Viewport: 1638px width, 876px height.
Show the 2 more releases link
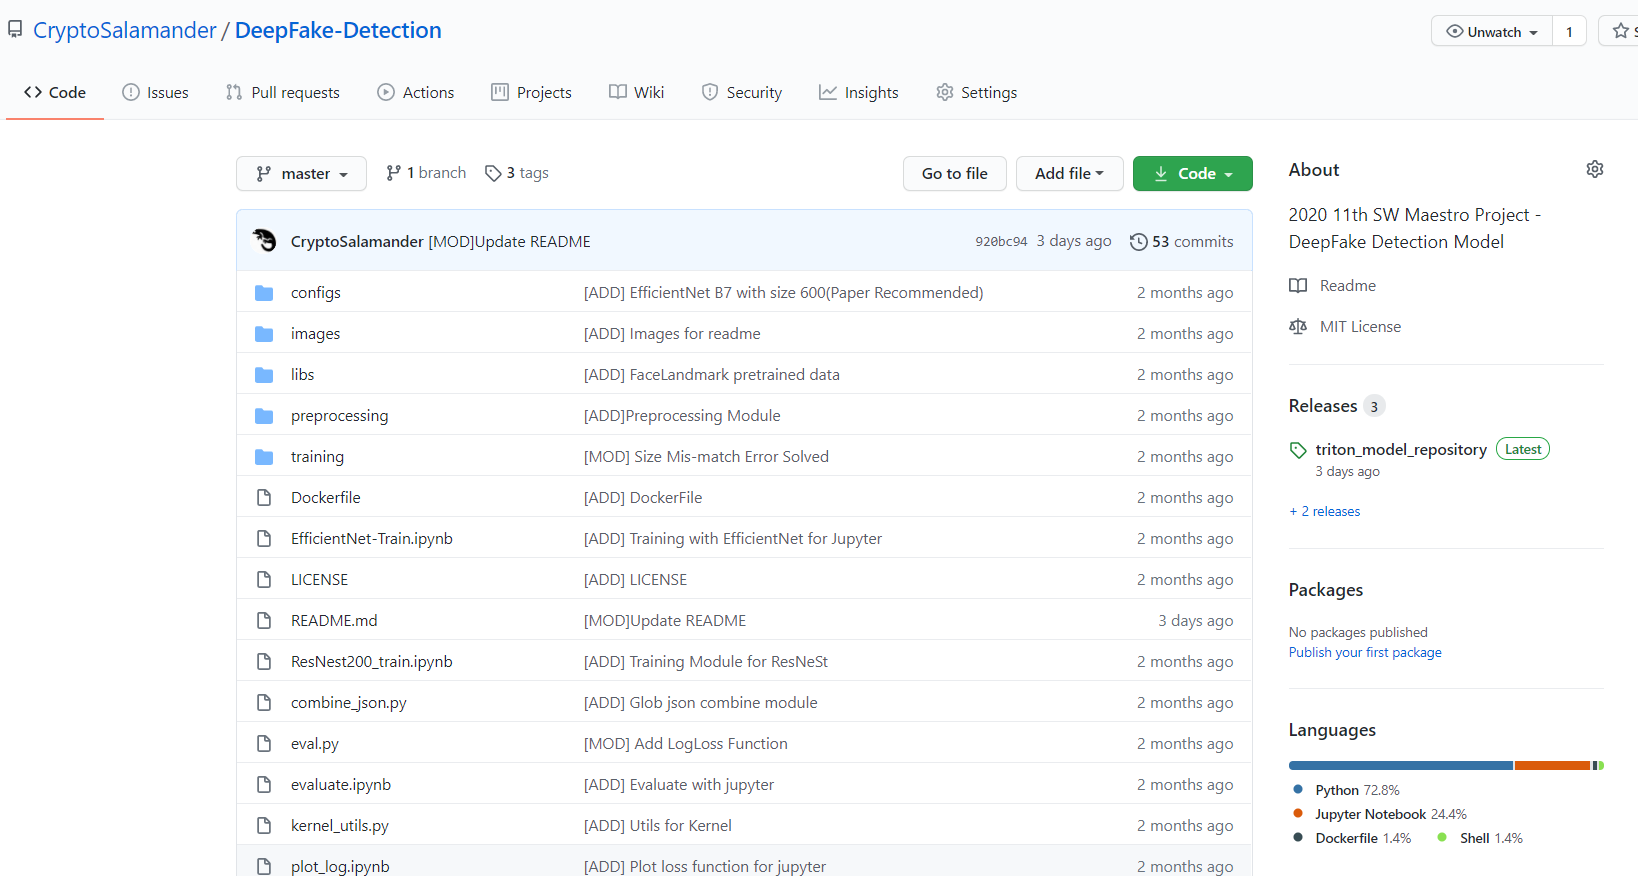[x=1325, y=511]
